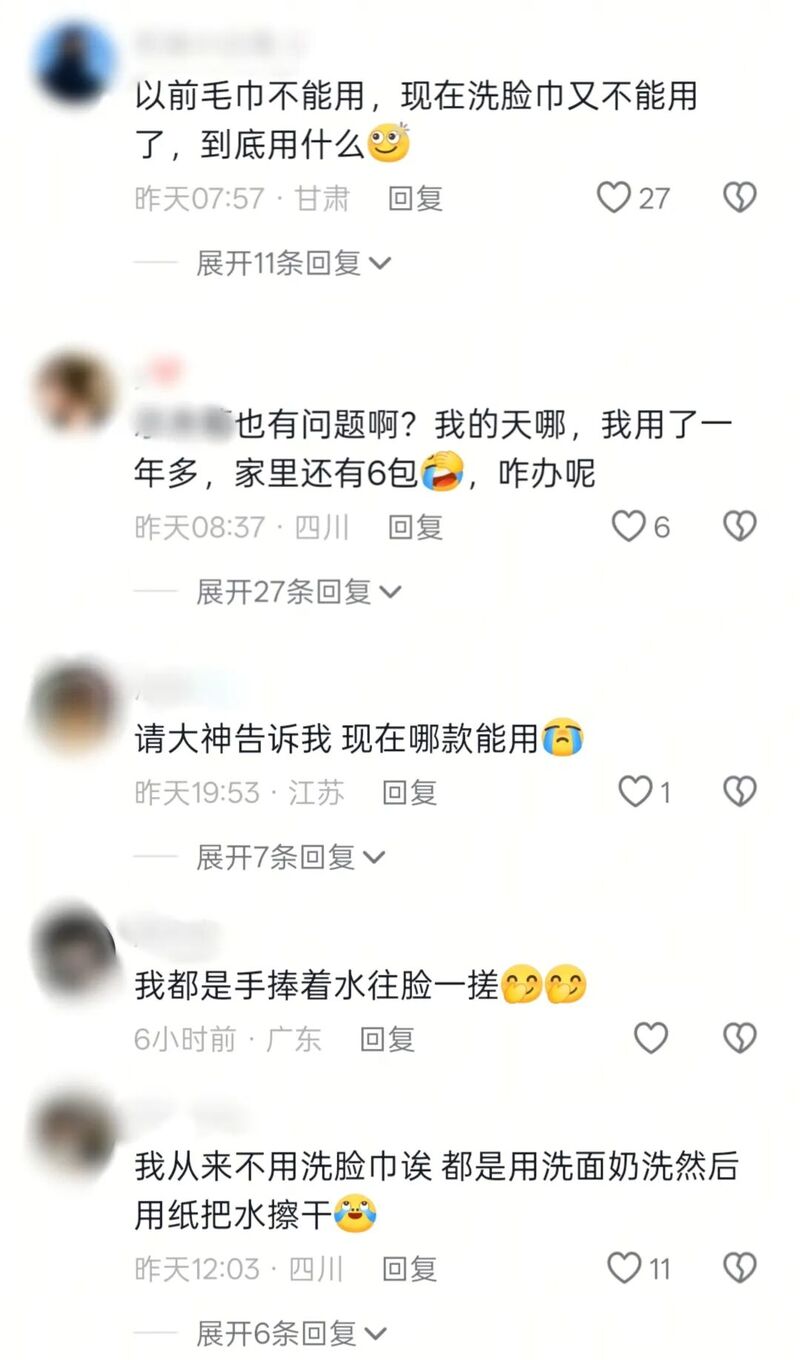Click 回复 on the 12:03 四川 comment
Screen dimensions: 800x1360
click(x=410, y=1268)
